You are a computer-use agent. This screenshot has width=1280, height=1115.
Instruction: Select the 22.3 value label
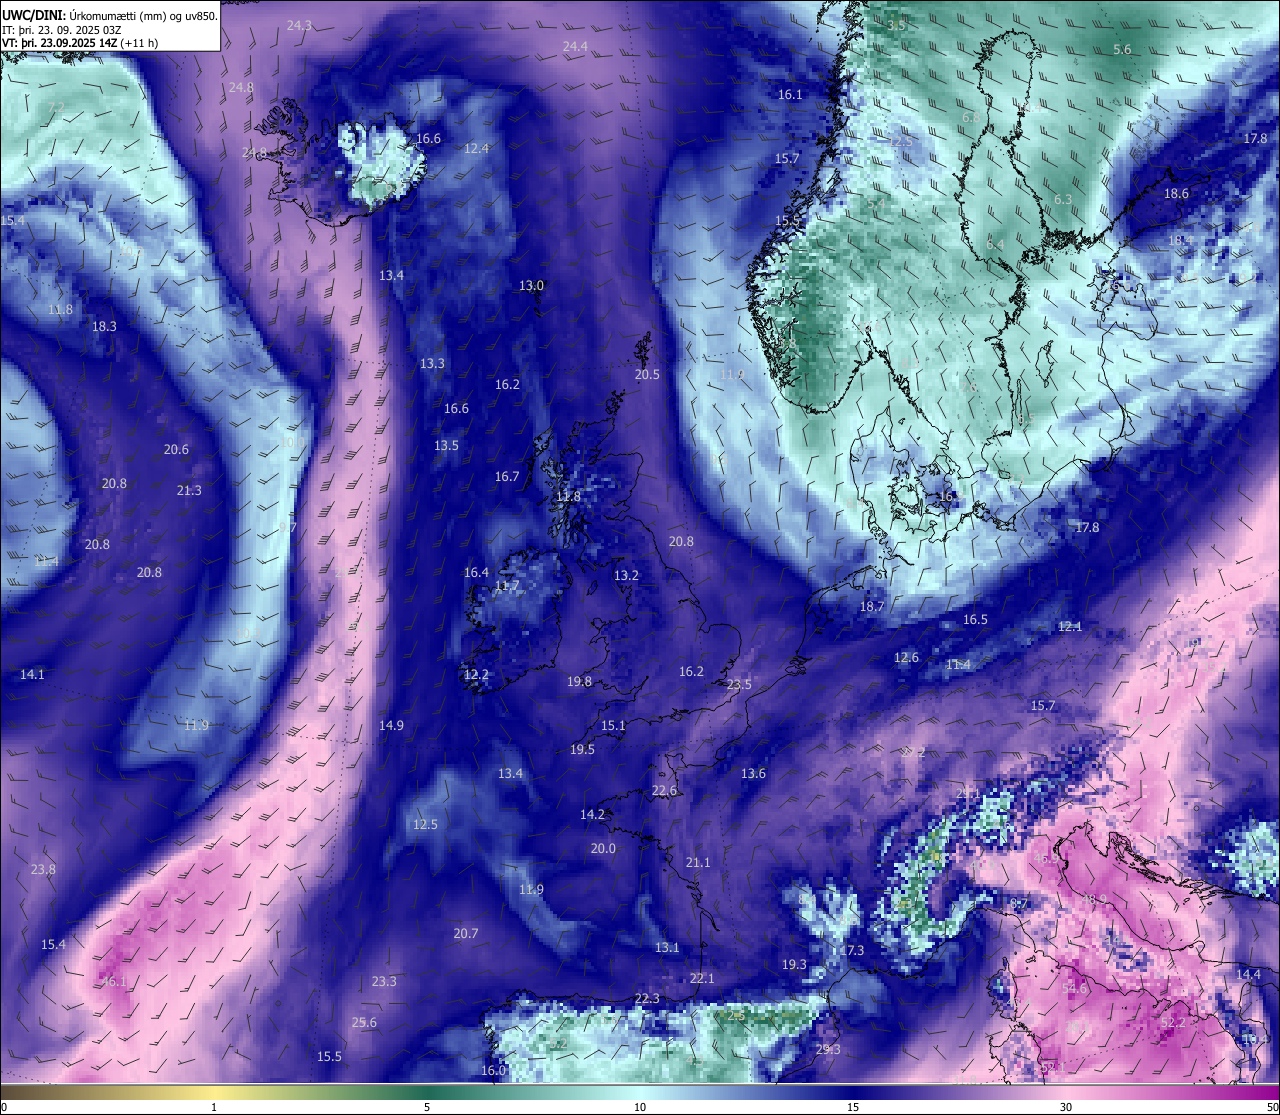coord(647,998)
